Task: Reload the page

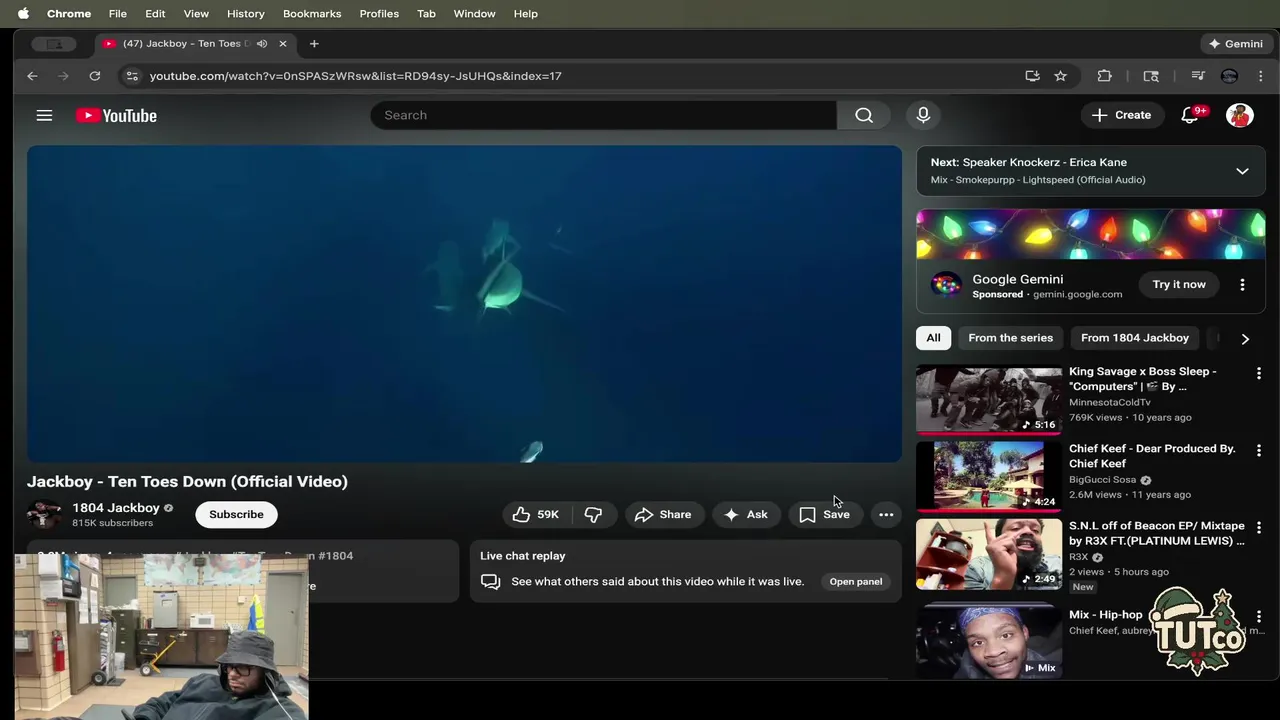Action: point(94,76)
